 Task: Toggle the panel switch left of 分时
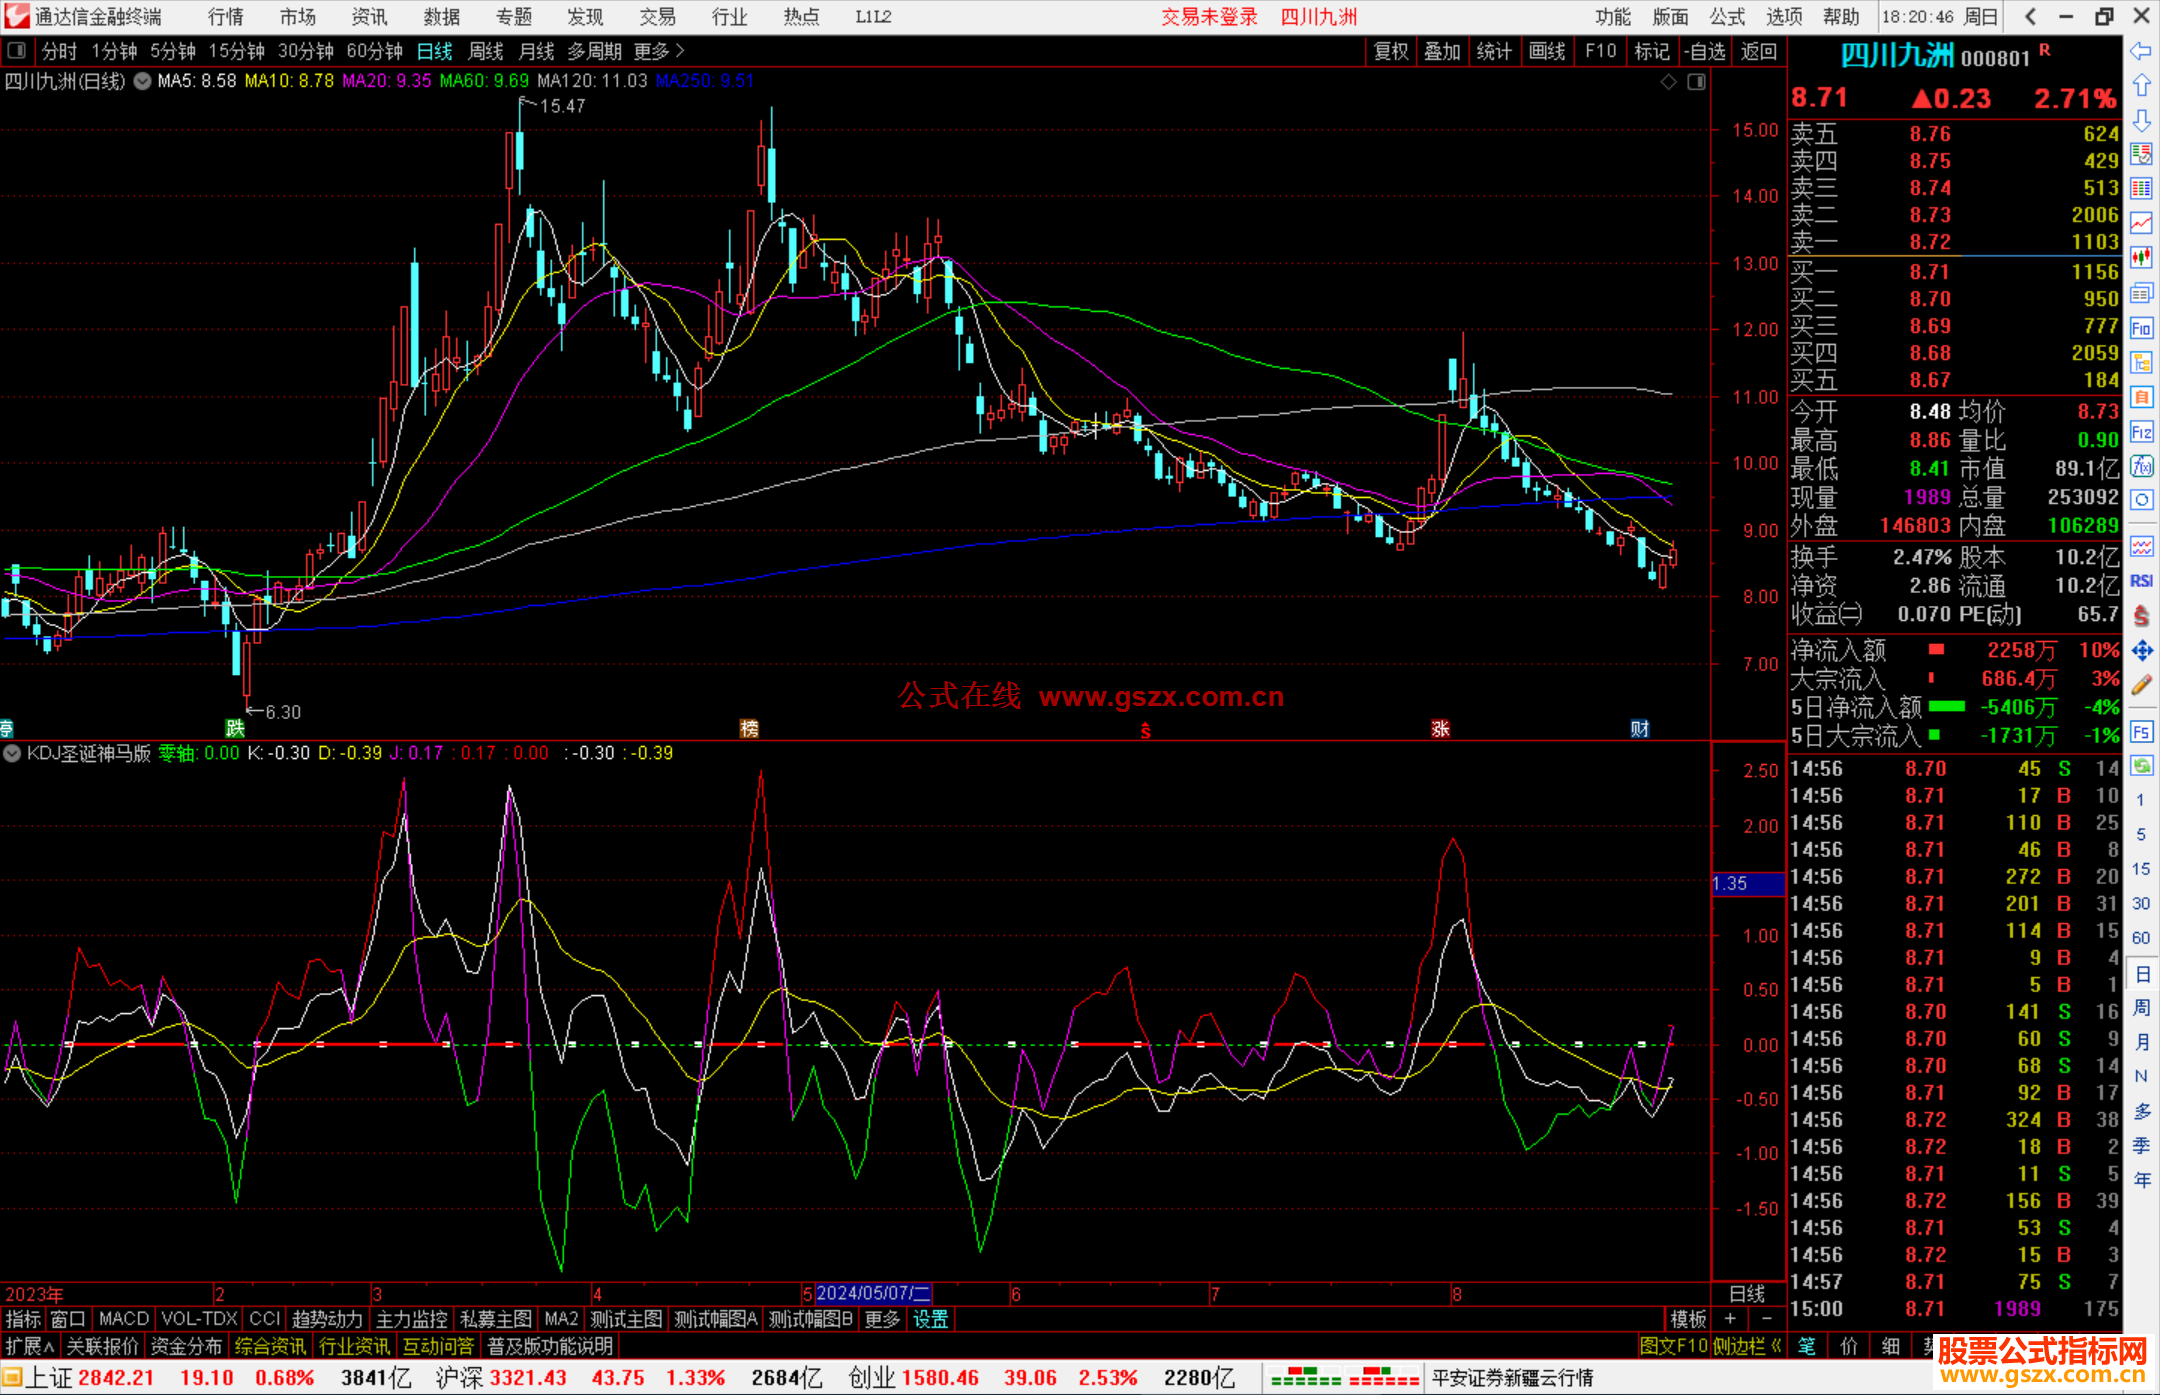(17, 51)
